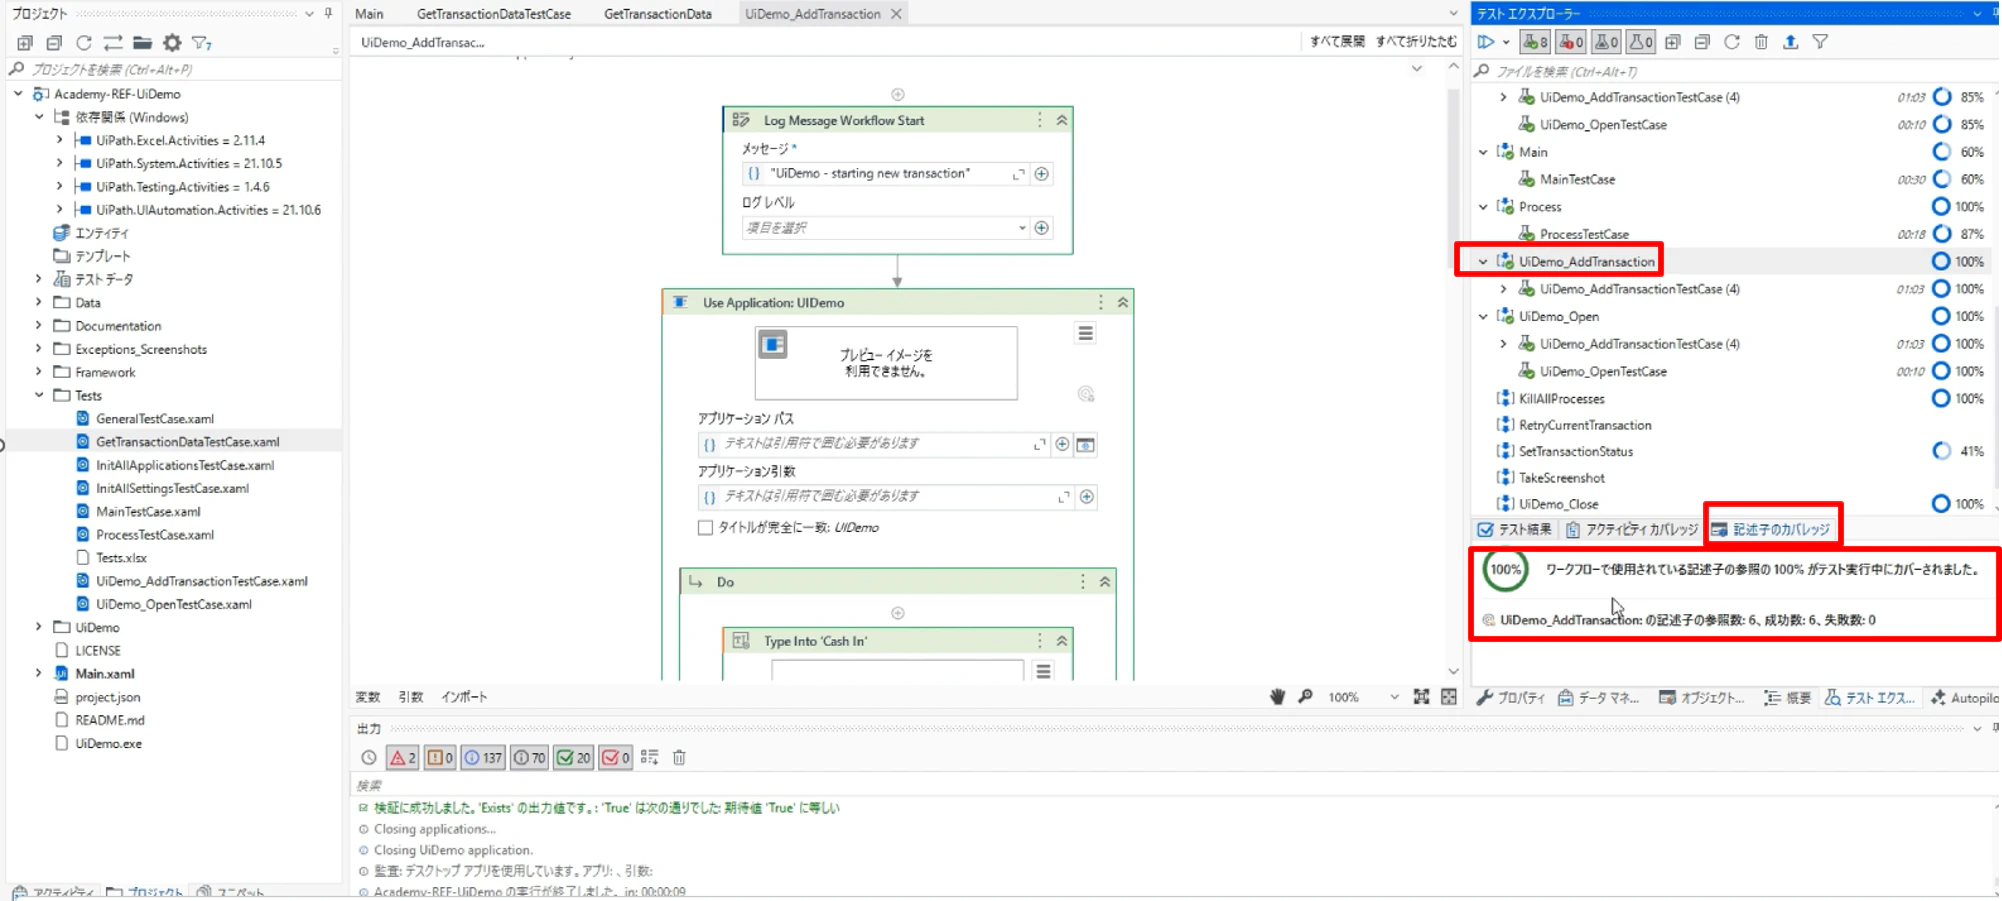Refresh the Test Explorer list
Screen dimensions: 2002x901
point(1732,42)
